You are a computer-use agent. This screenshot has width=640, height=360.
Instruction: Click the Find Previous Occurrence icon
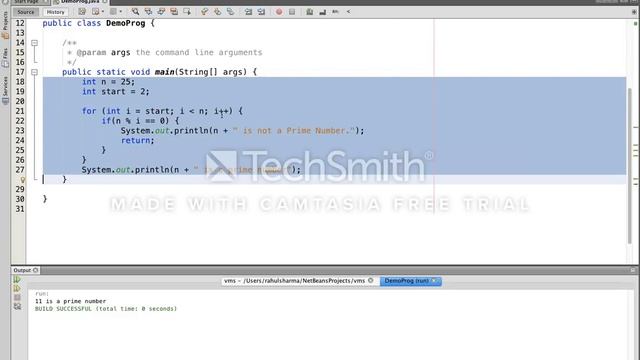point(148,12)
